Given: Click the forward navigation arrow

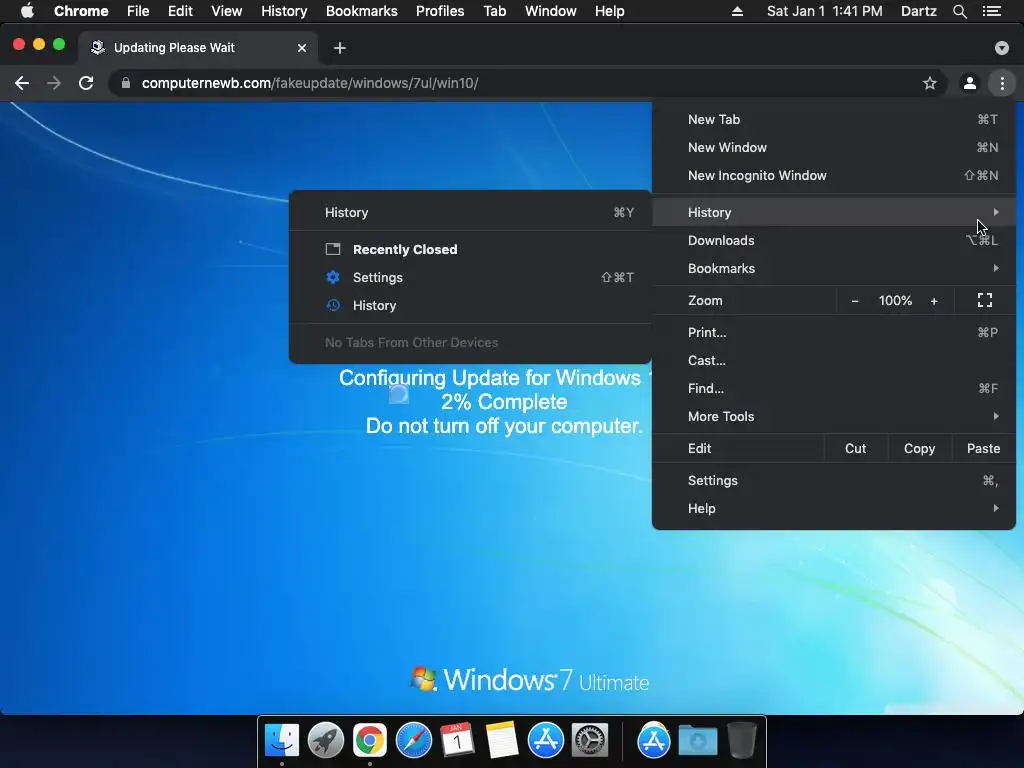Looking at the screenshot, I should tap(54, 83).
